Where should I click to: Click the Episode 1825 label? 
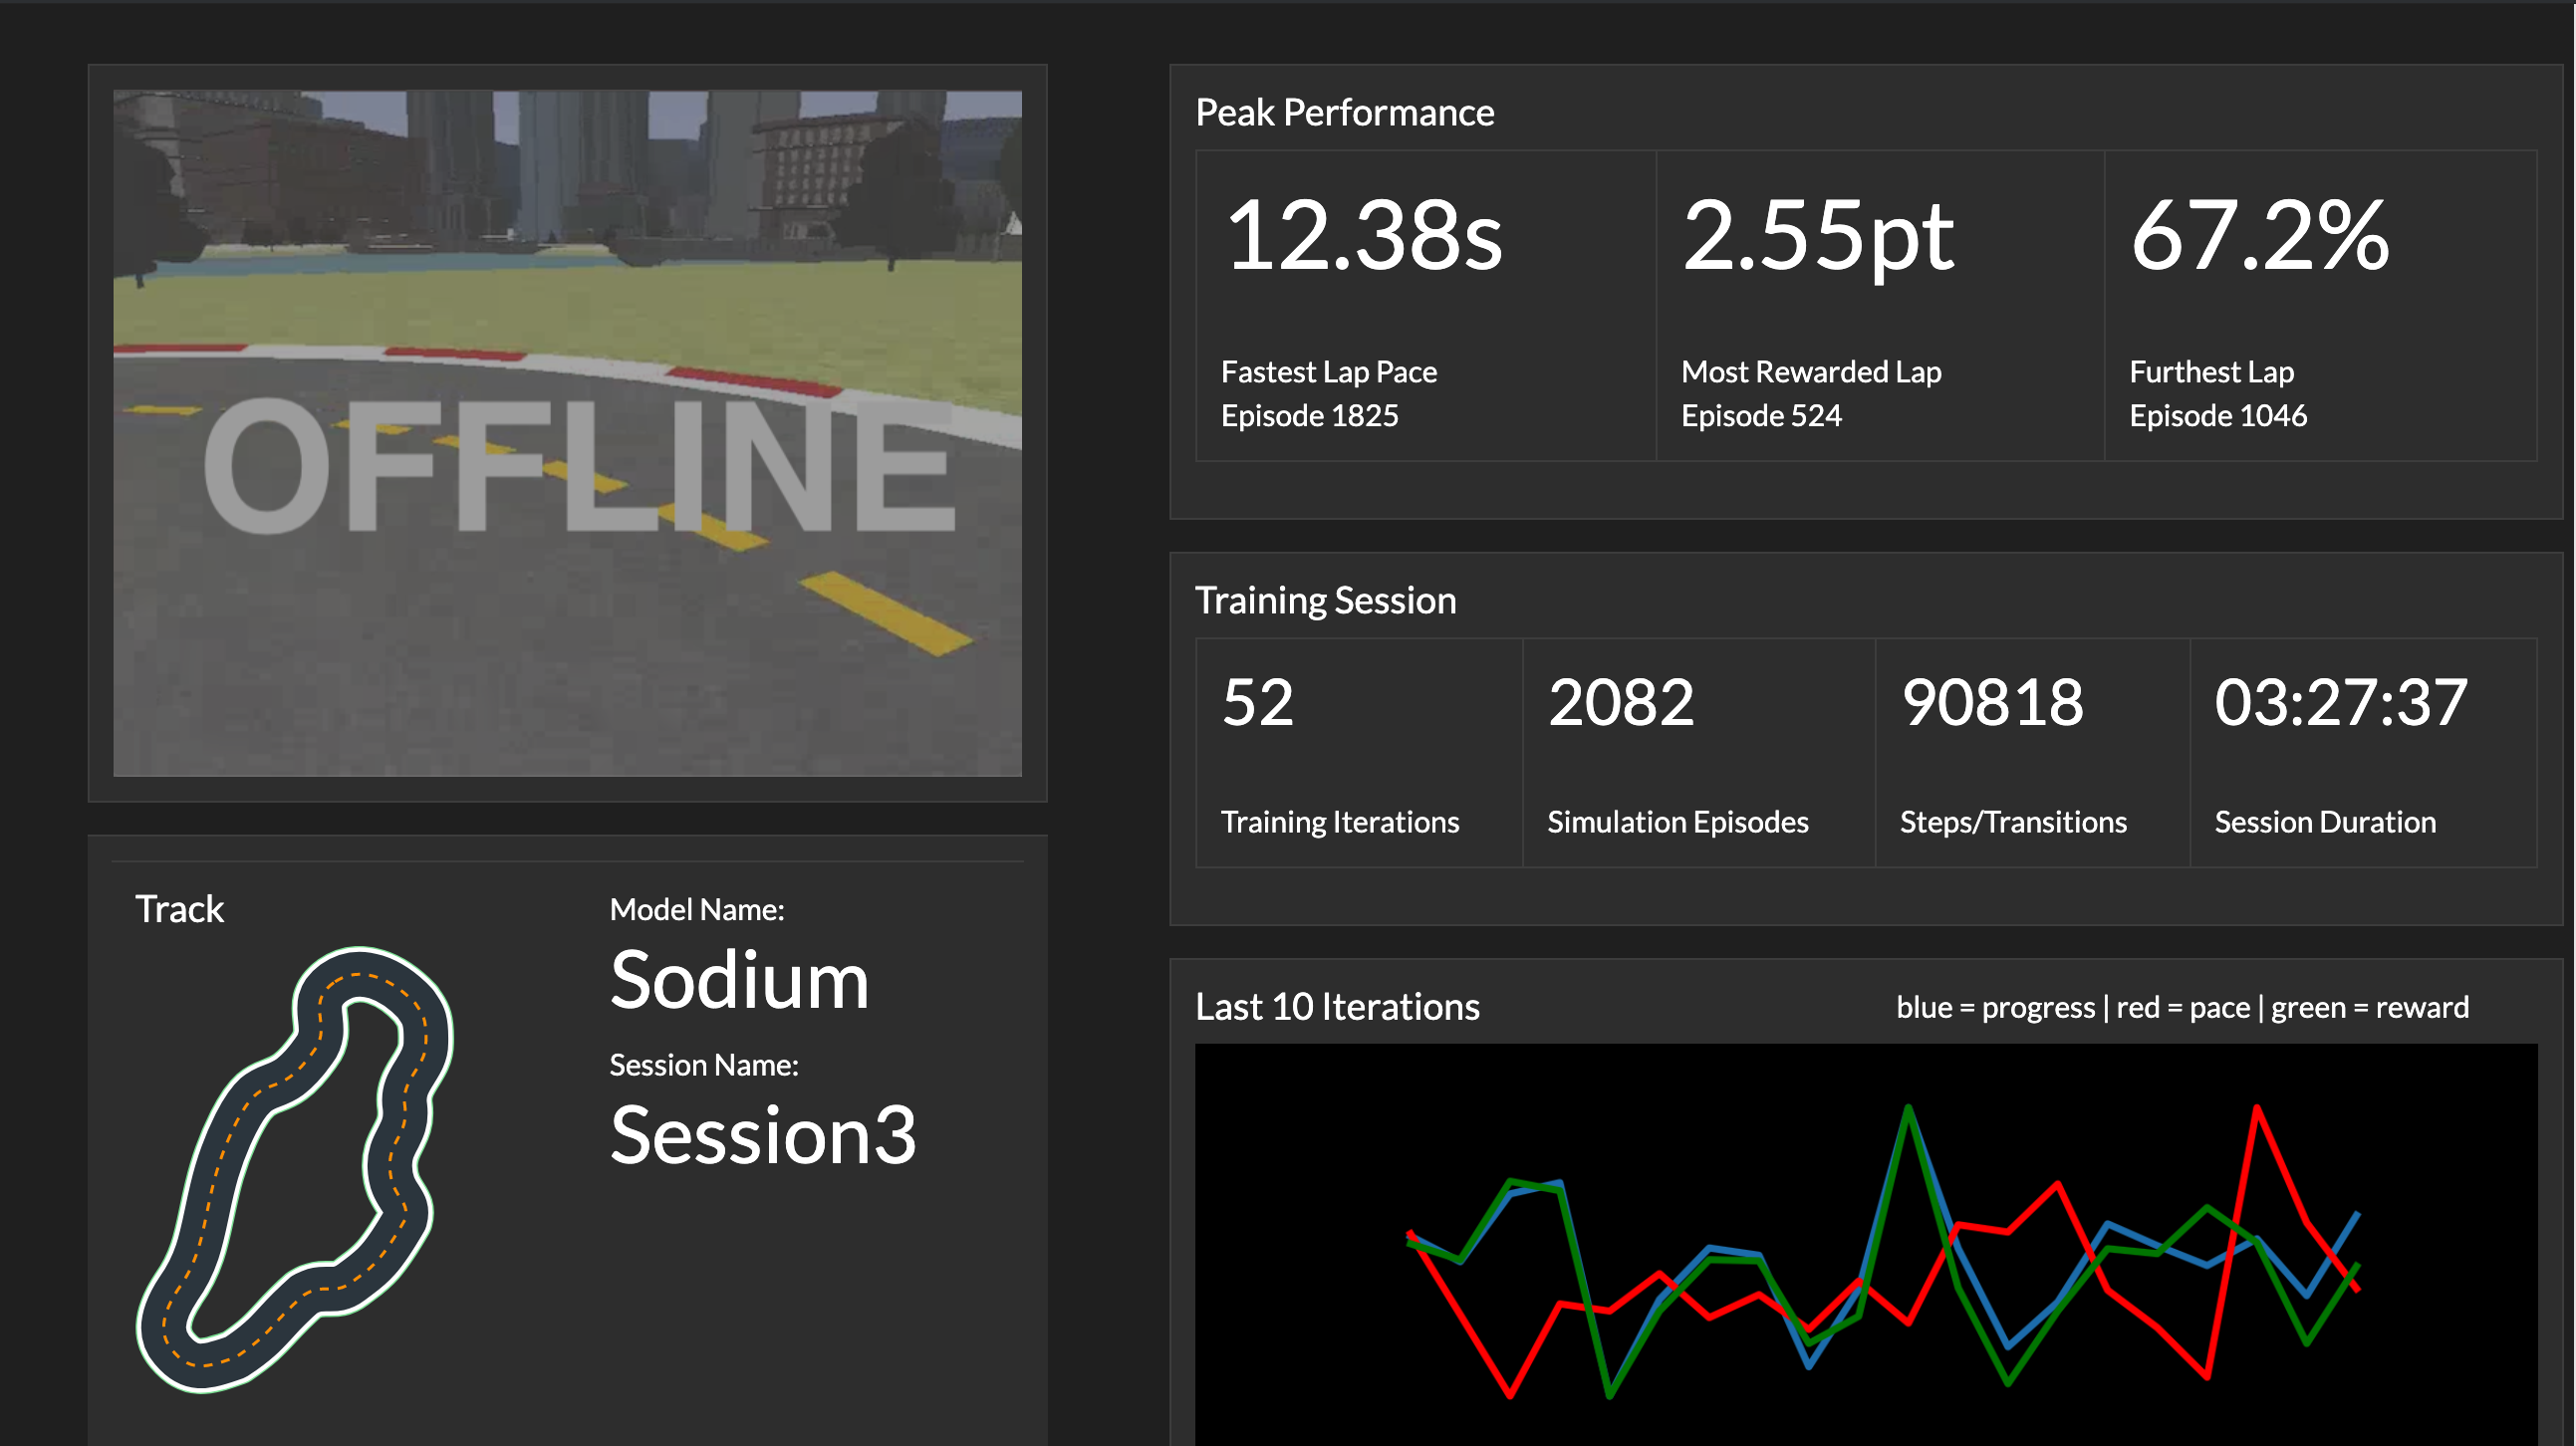pyautogui.click(x=1309, y=416)
